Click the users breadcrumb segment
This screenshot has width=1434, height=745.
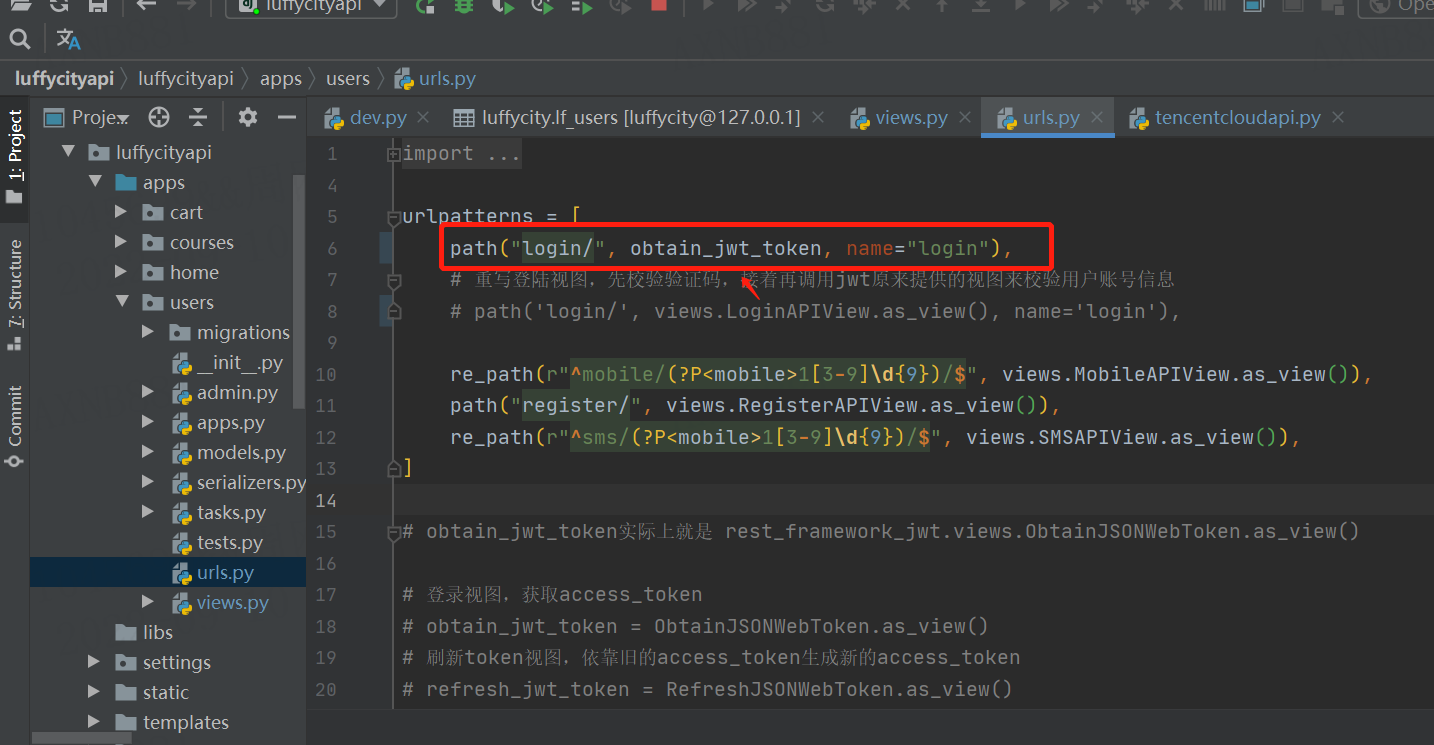[x=348, y=78]
